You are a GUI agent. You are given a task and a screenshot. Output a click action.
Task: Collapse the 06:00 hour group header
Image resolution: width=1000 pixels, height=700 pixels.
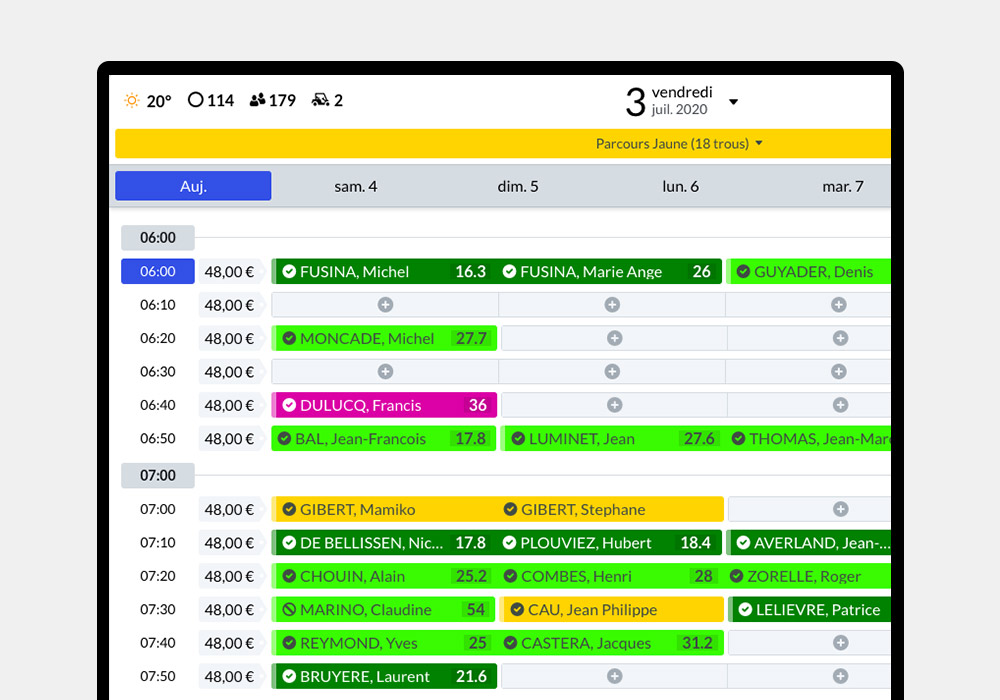point(158,238)
